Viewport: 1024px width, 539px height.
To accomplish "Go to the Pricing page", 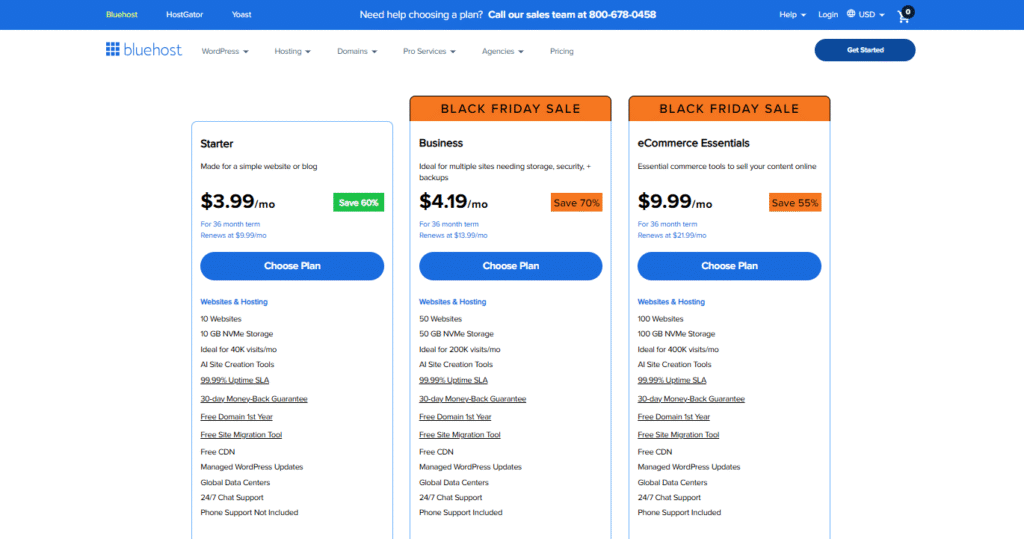I will tap(562, 51).
